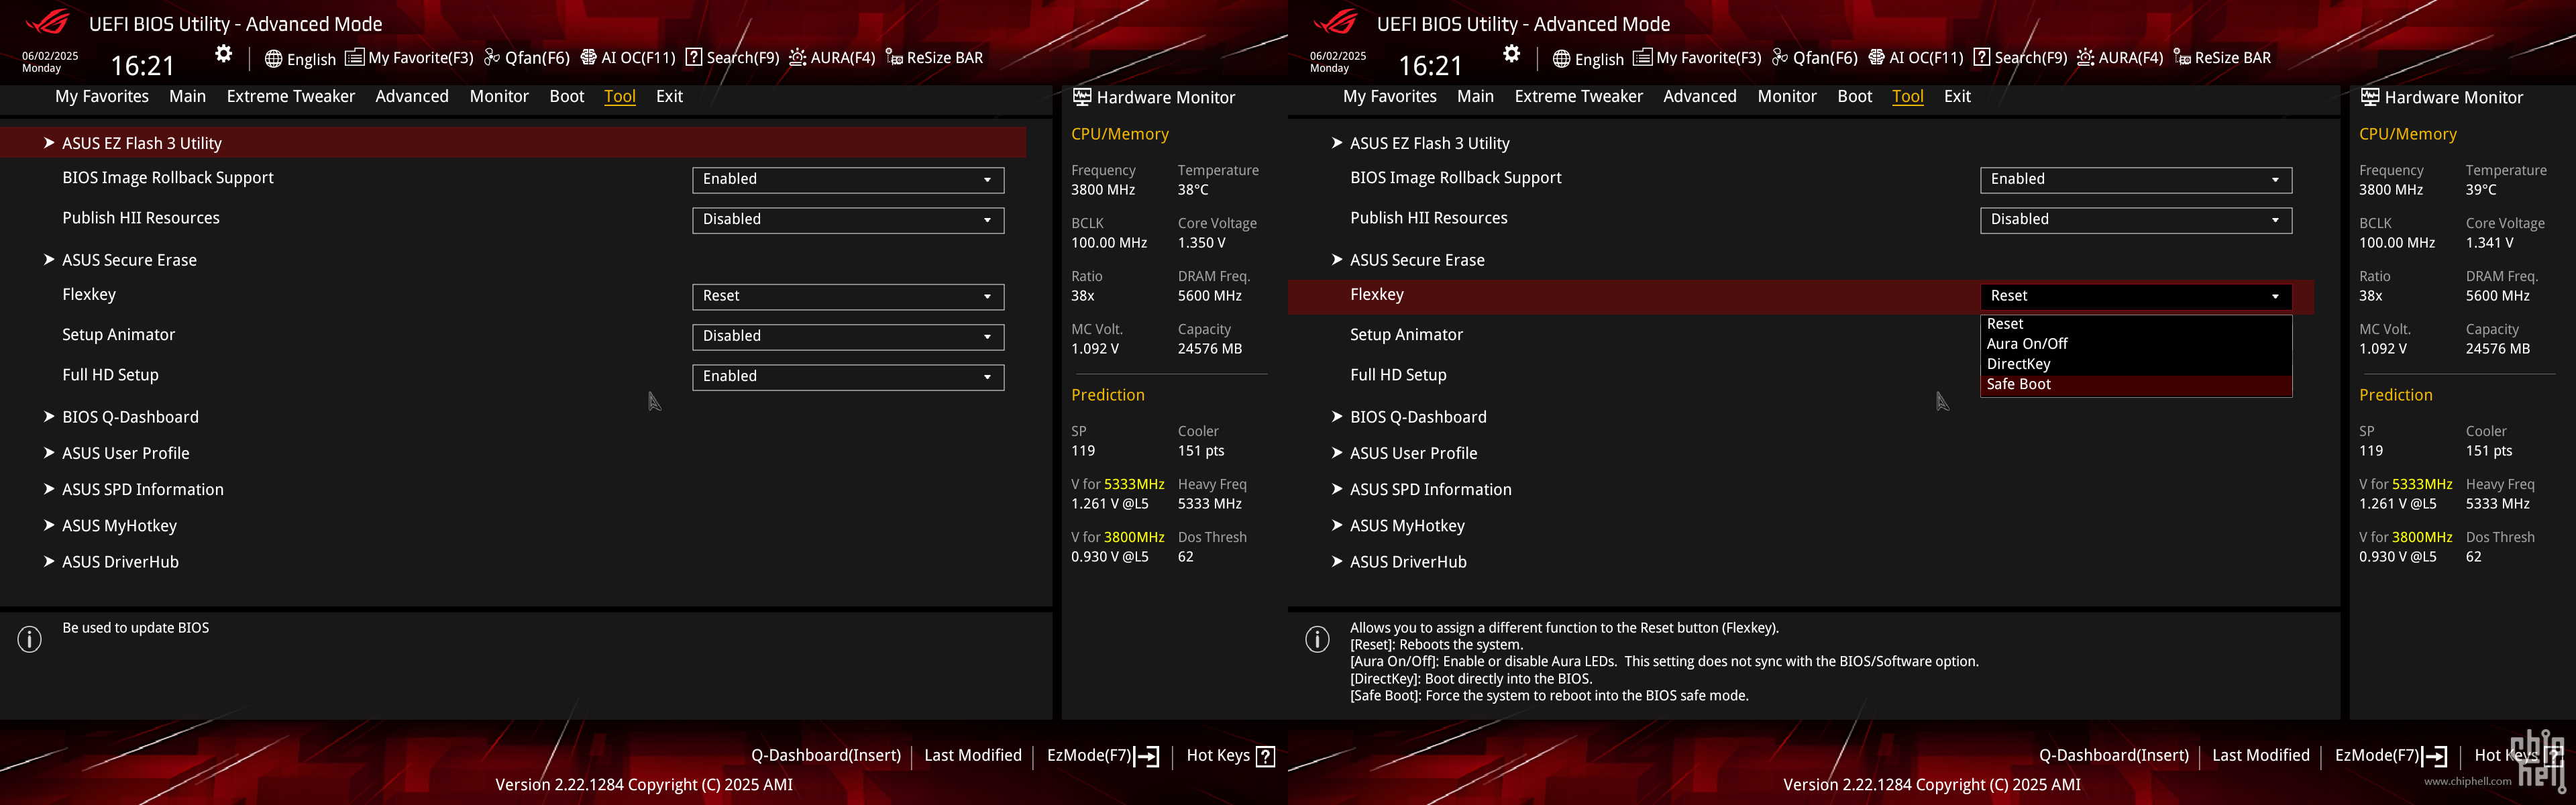The height and width of the screenshot is (805, 2576).
Task: Open AI OC(F11) guide in left screen
Action: [628, 58]
